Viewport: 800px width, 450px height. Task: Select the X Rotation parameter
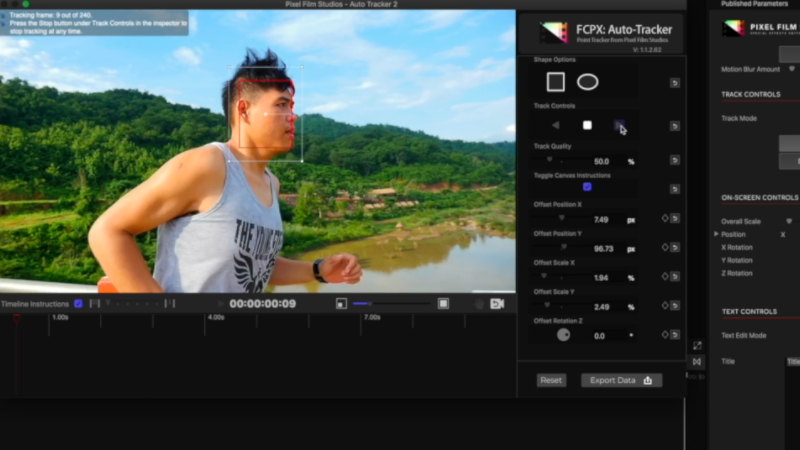(x=737, y=247)
